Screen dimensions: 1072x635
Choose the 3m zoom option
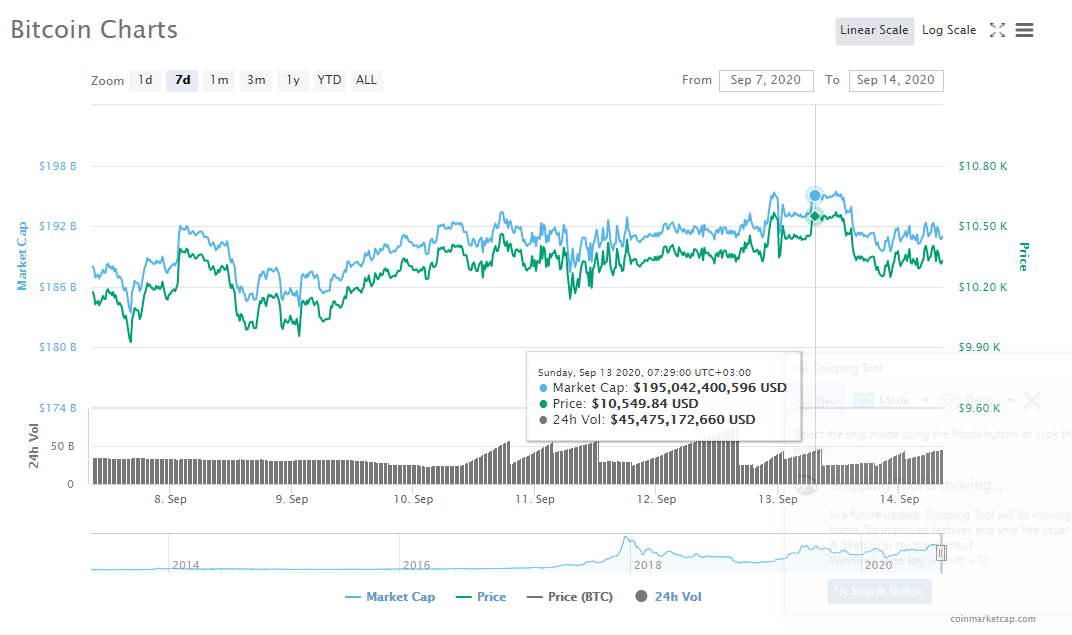pos(256,80)
